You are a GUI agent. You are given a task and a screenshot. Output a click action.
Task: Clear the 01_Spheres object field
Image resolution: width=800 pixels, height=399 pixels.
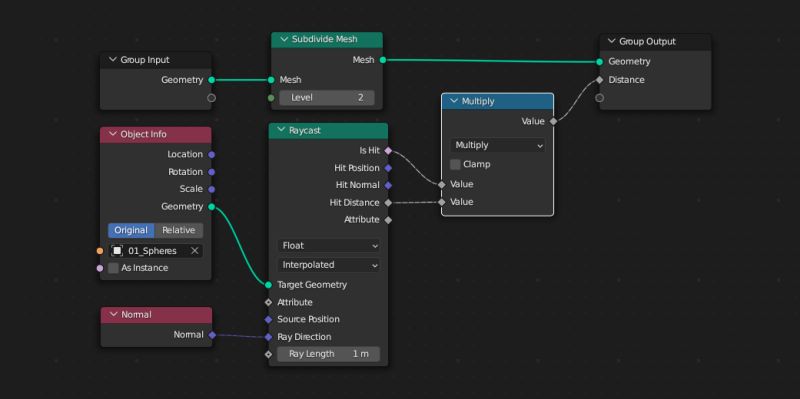(194, 251)
